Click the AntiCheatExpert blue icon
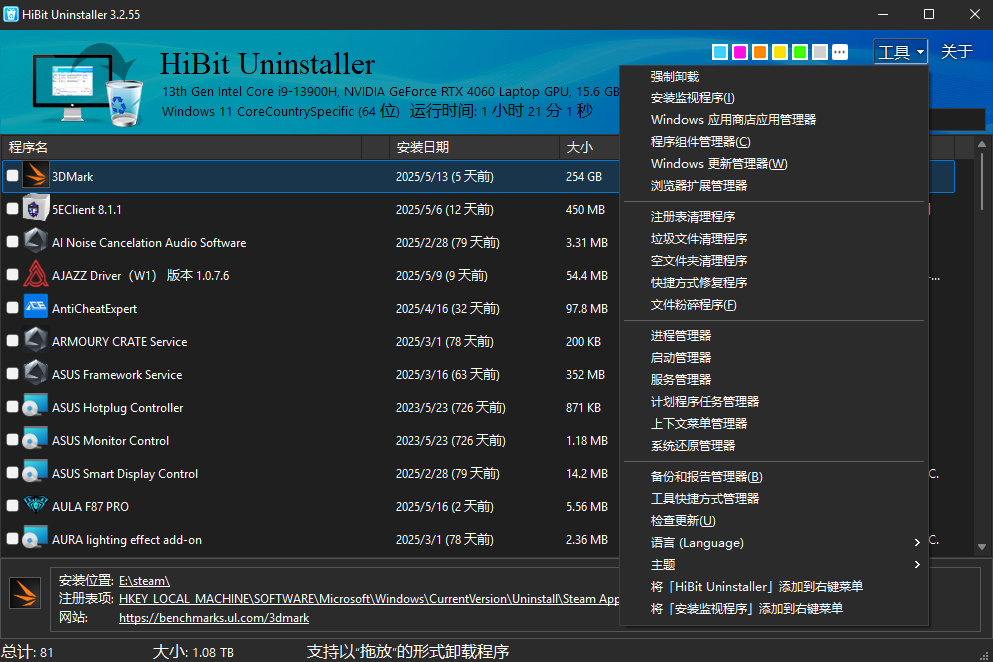The height and width of the screenshot is (662, 993). 36,308
